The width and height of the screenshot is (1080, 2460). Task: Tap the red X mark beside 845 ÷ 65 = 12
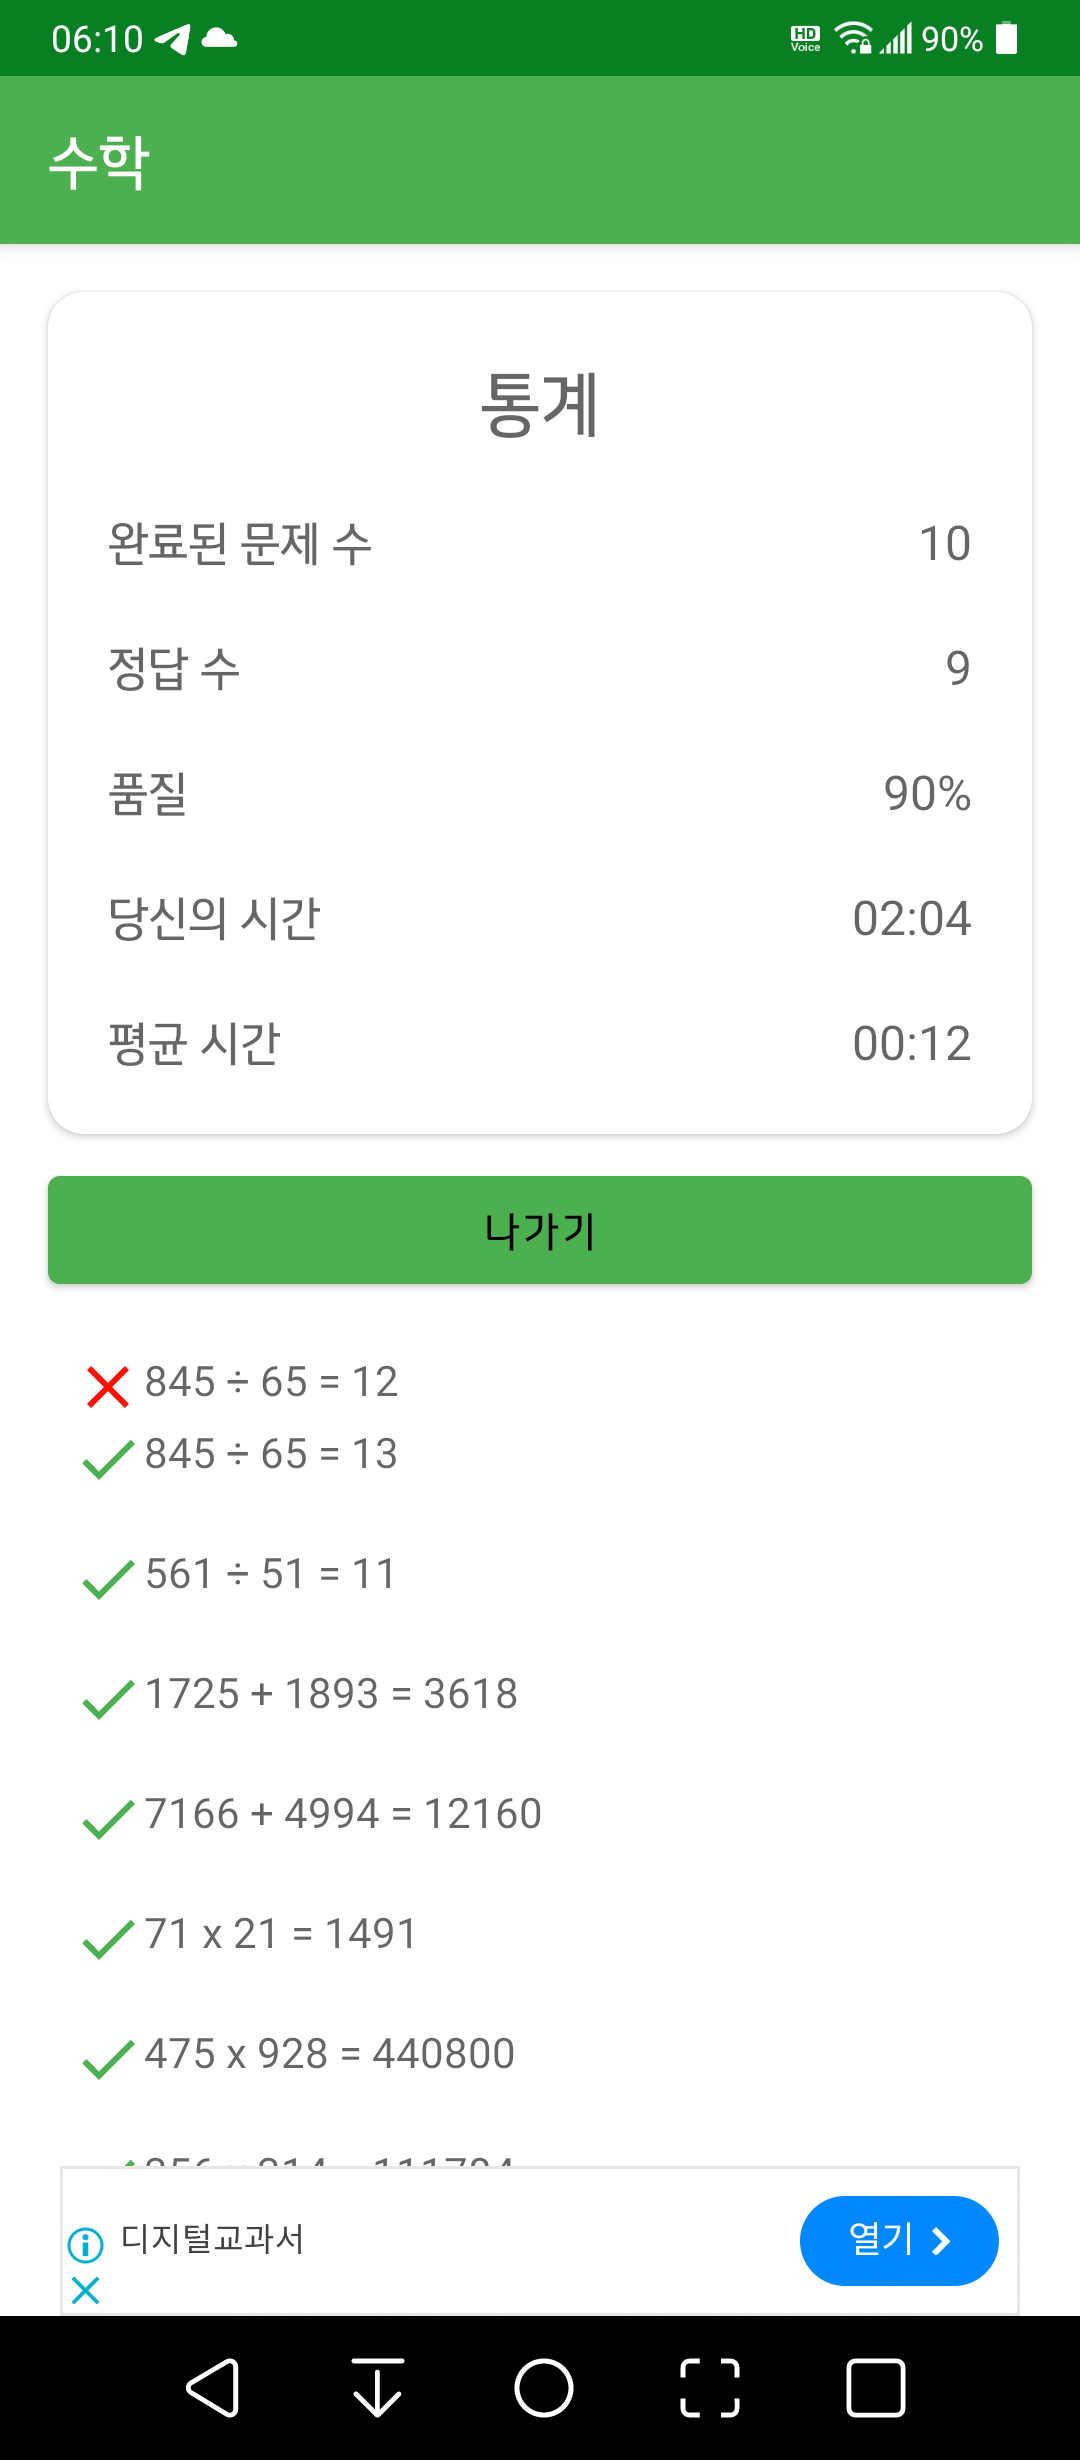108,1387
